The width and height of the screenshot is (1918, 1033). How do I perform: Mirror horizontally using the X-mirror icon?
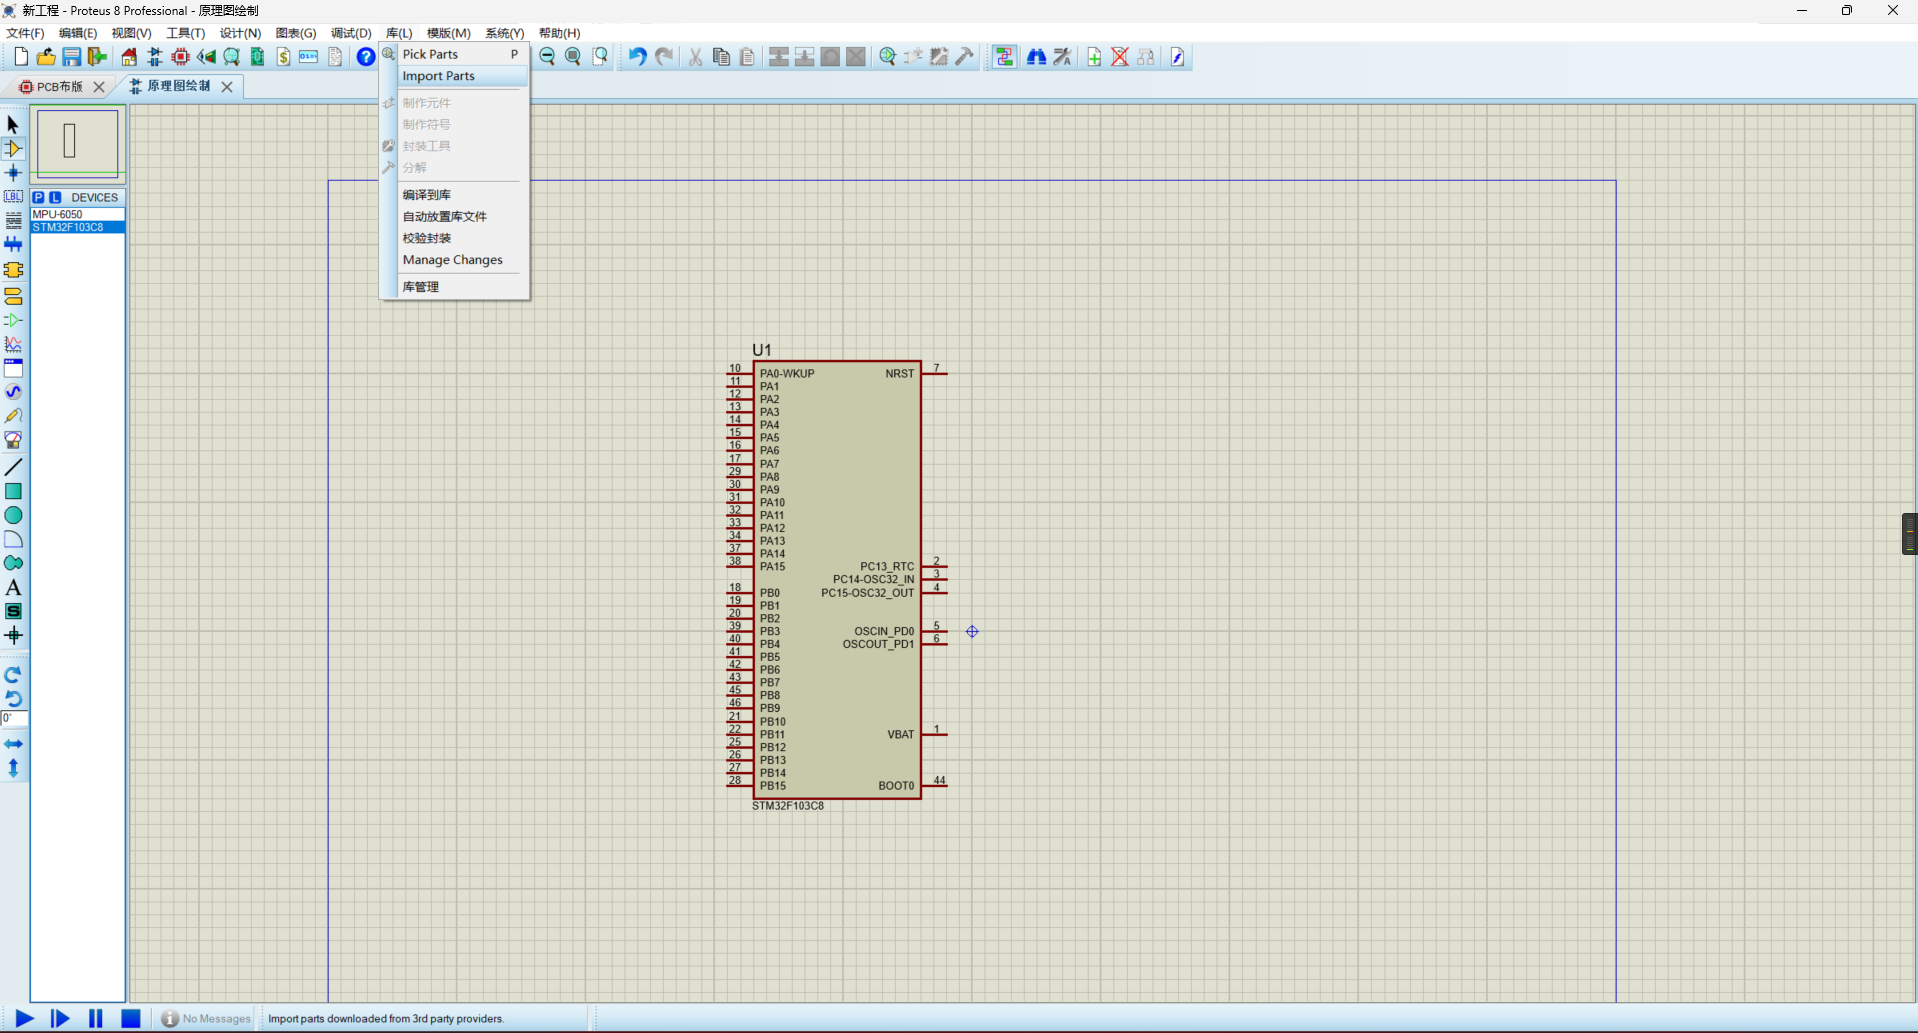[x=13, y=744]
